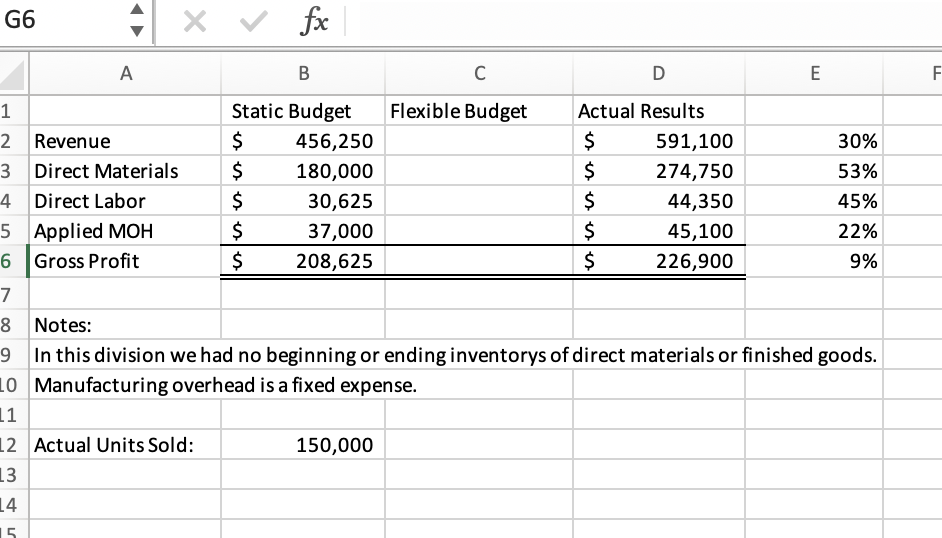This screenshot has width=942, height=538.
Task: Select column B header
Action: [x=303, y=73]
